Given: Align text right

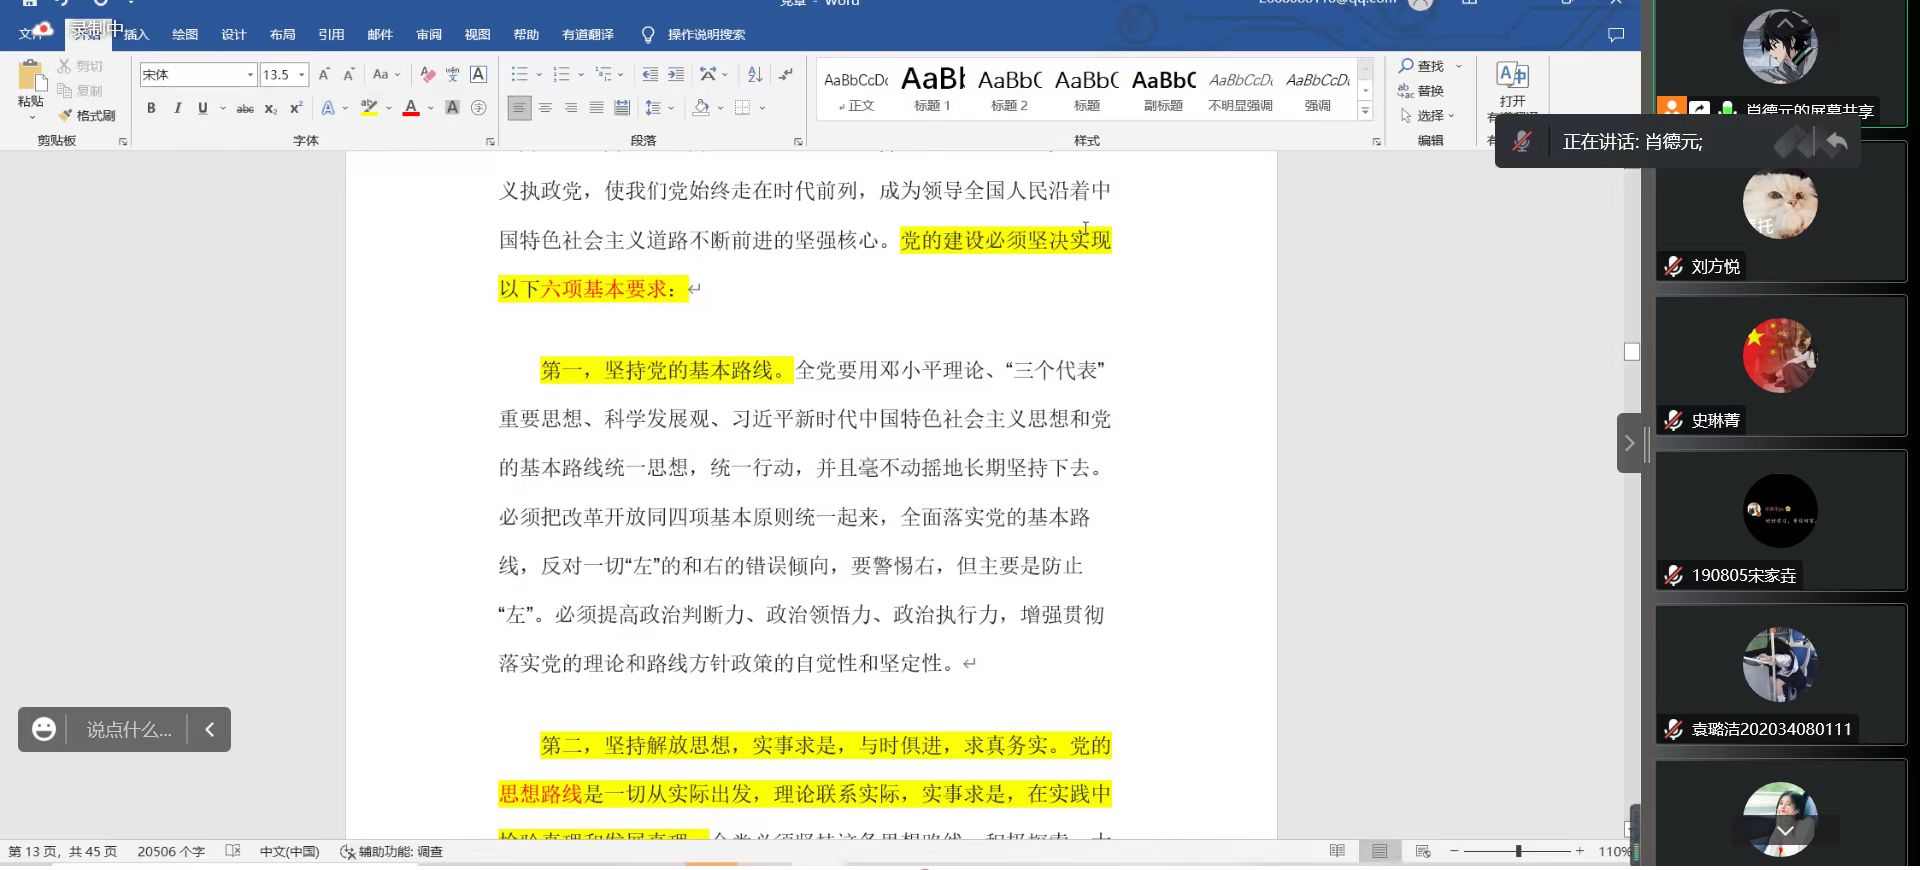Looking at the screenshot, I should [571, 108].
